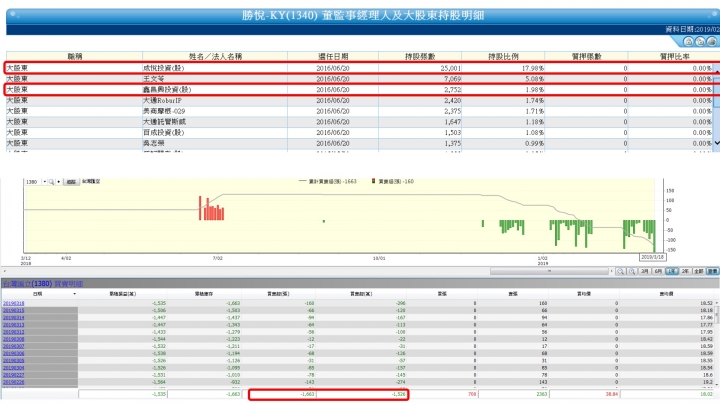Image resolution: width=720 pixels, height=405 pixels.
Task: Click the third round icon in the top-right toolbar
Action: (711, 42)
